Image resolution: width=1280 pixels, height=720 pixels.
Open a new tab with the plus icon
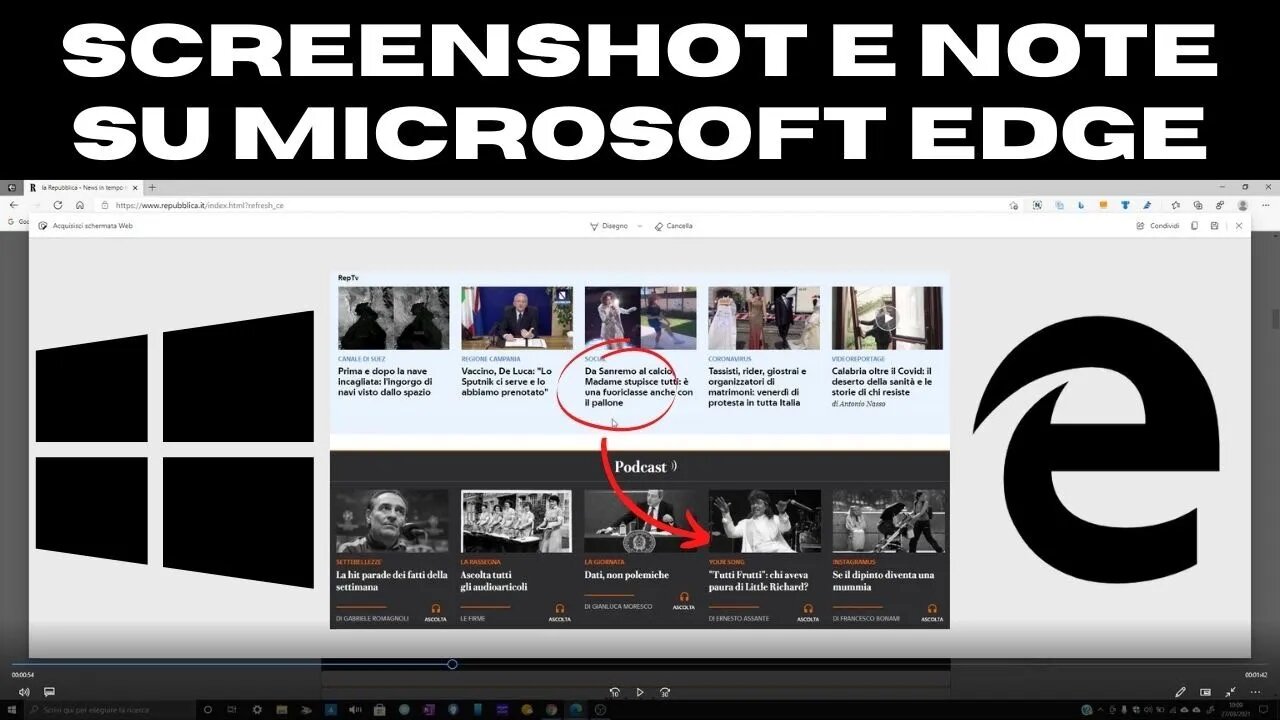pos(152,187)
